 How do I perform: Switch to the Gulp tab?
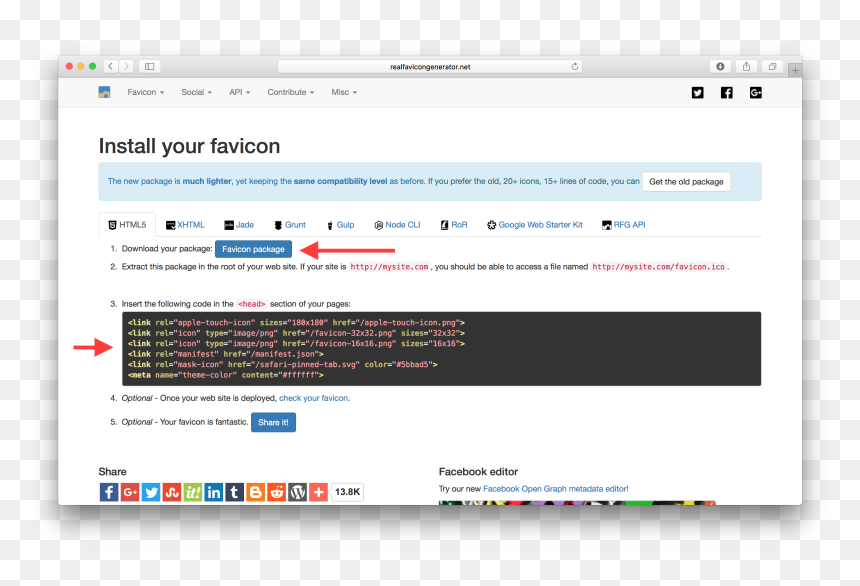[340, 225]
